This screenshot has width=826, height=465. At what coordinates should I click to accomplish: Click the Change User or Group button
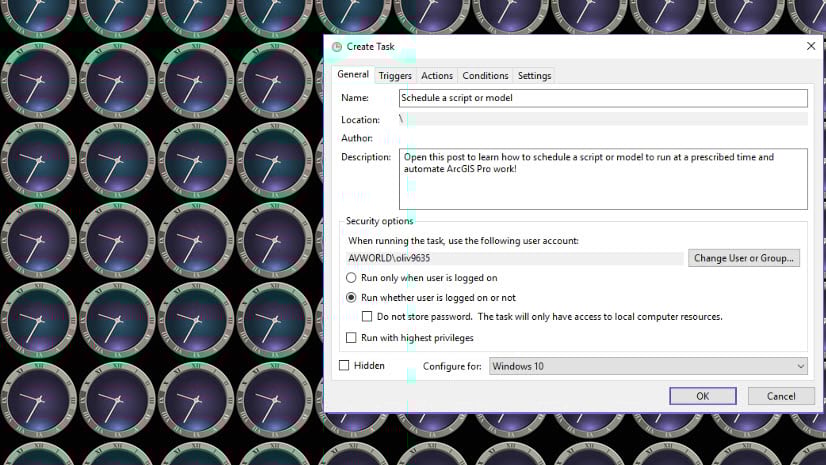[x=744, y=258]
